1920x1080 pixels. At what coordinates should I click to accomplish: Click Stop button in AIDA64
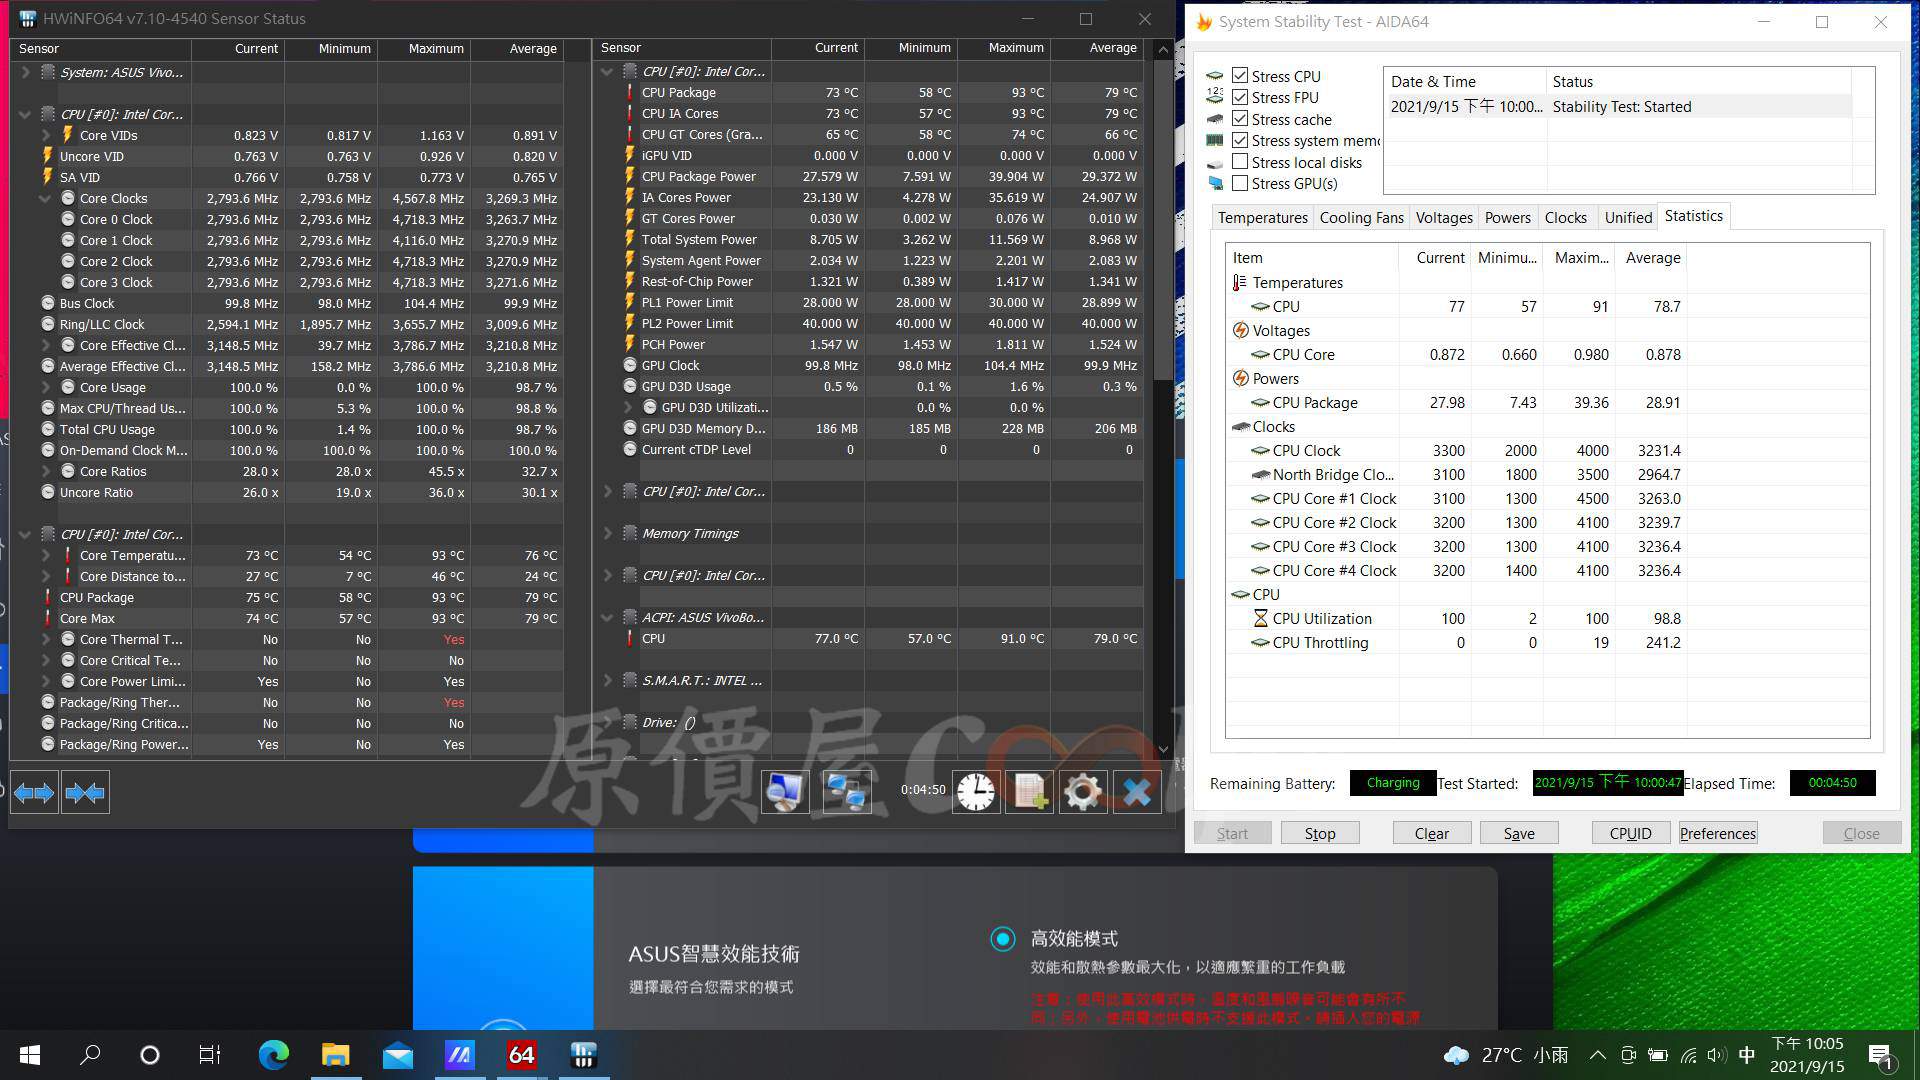coord(1319,833)
